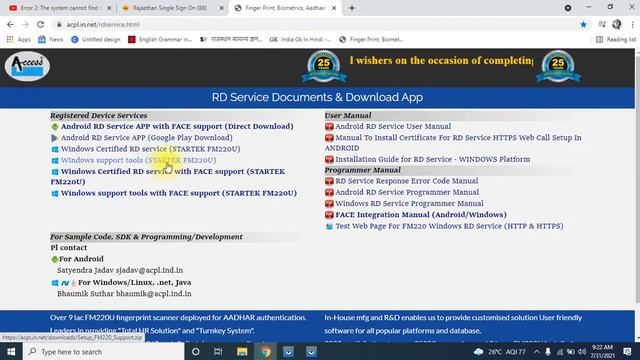Click PDF icon beside Android RD Service User Manual
Viewport: 640px width, 360px height.
point(329,127)
